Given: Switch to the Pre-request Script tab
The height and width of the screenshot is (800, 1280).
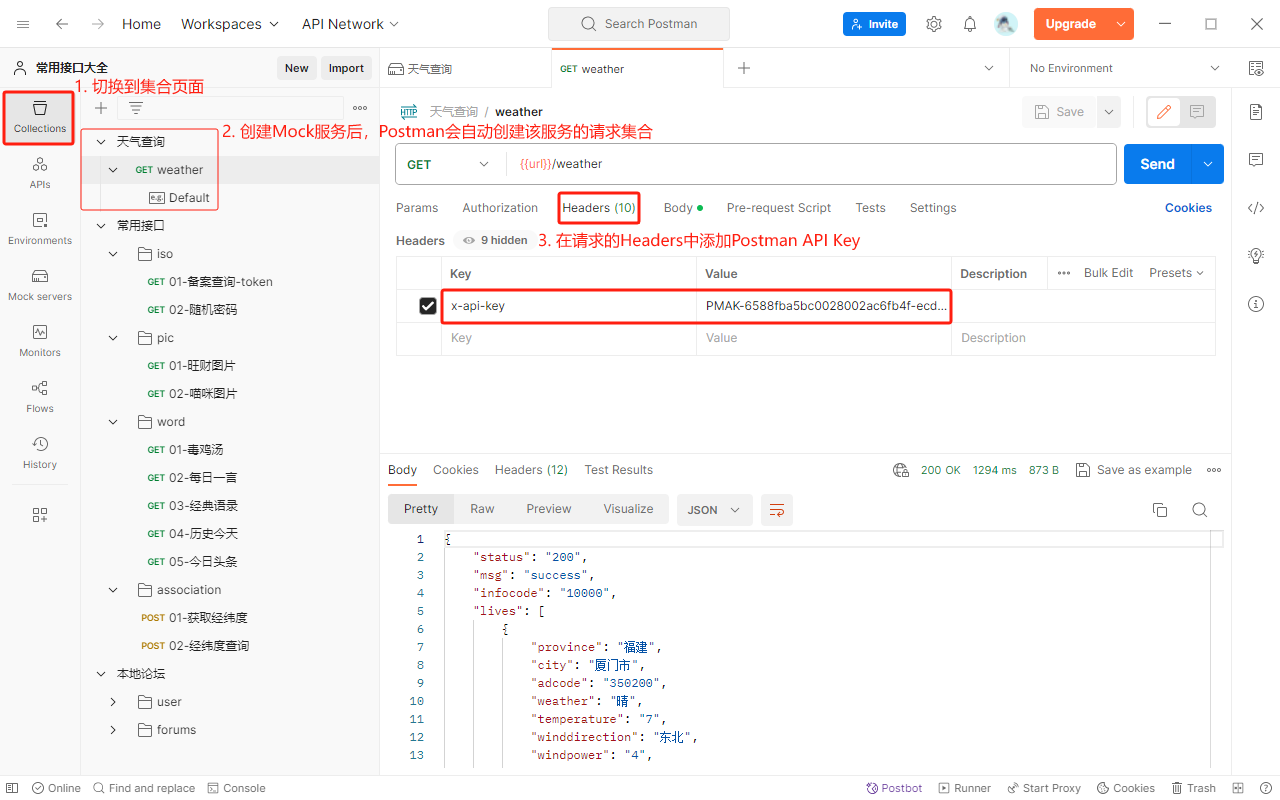Looking at the screenshot, I should click(779, 208).
